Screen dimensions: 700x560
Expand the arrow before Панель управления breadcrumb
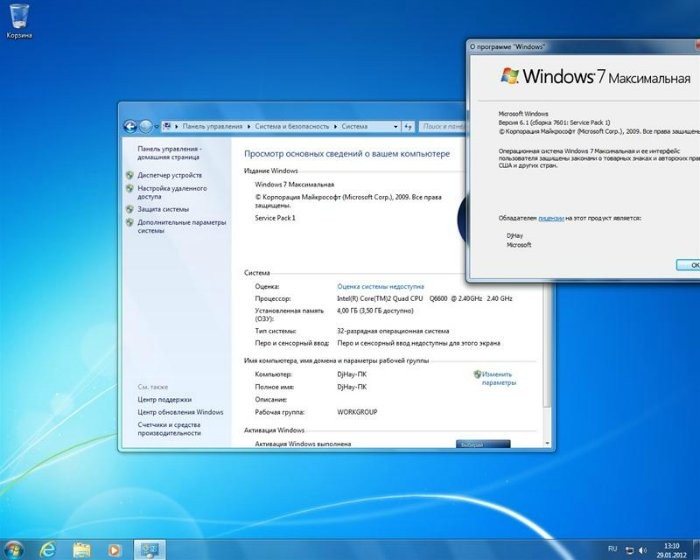point(177,127)
